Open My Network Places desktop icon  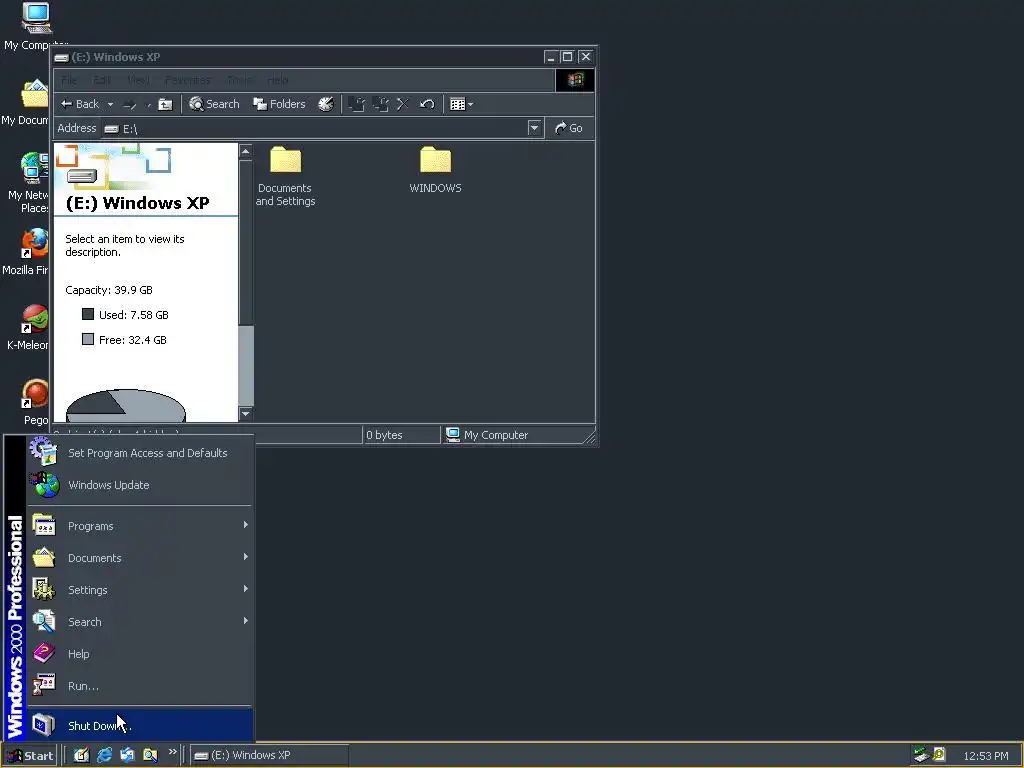click(30, 183)
